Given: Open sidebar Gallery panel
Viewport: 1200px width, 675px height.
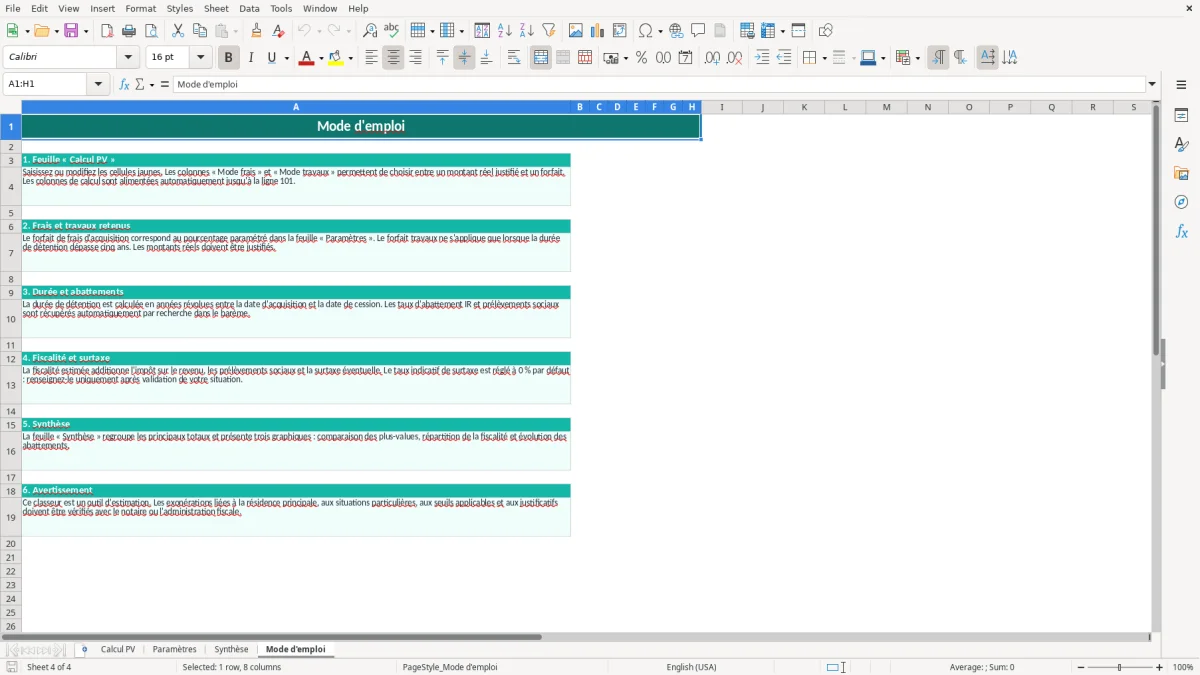Looking at the screenshot, I should click(x=1181, y=173).
